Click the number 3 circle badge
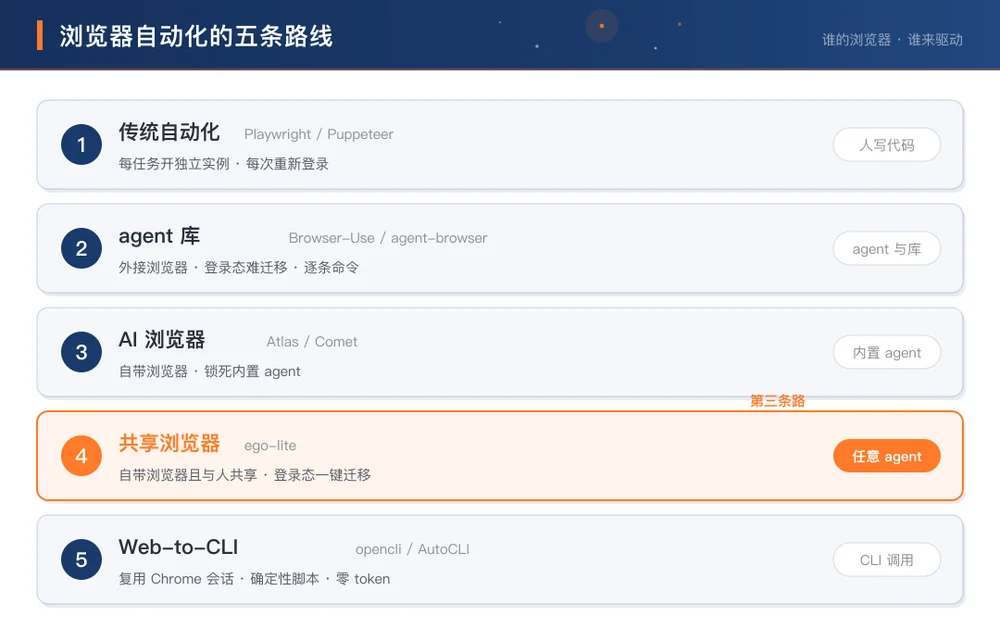The height and width of the screenshot is (641, 1000). 82,352
